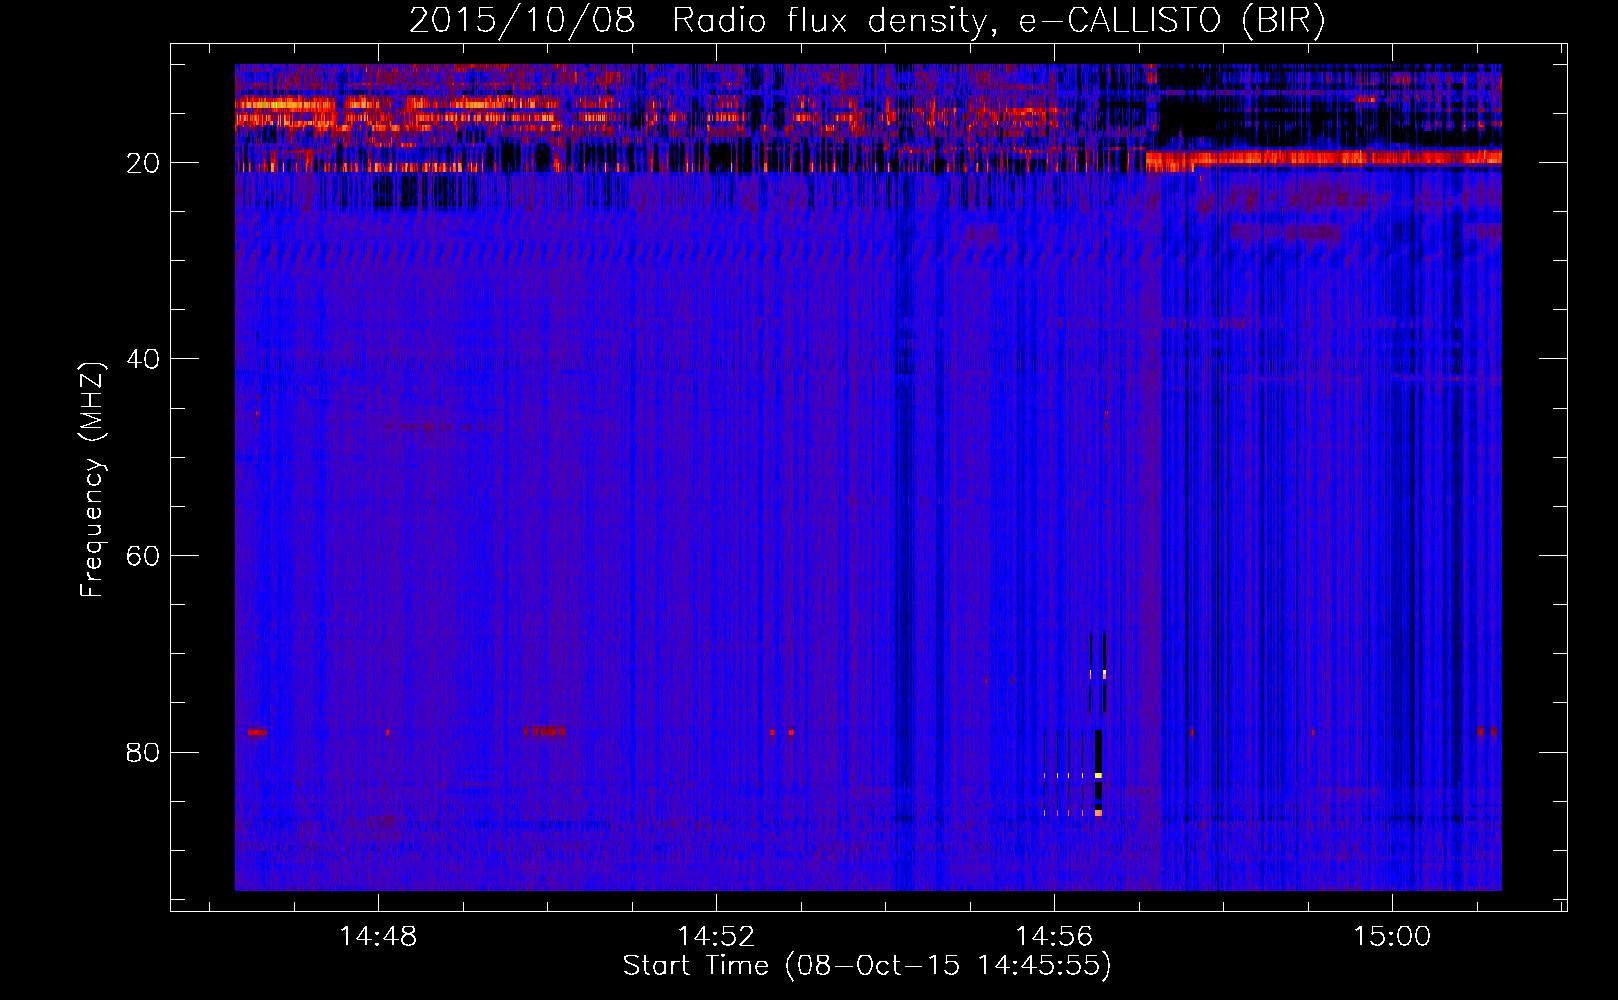
Task: Click the 14:48 time tick label
Action: [378, 937]
